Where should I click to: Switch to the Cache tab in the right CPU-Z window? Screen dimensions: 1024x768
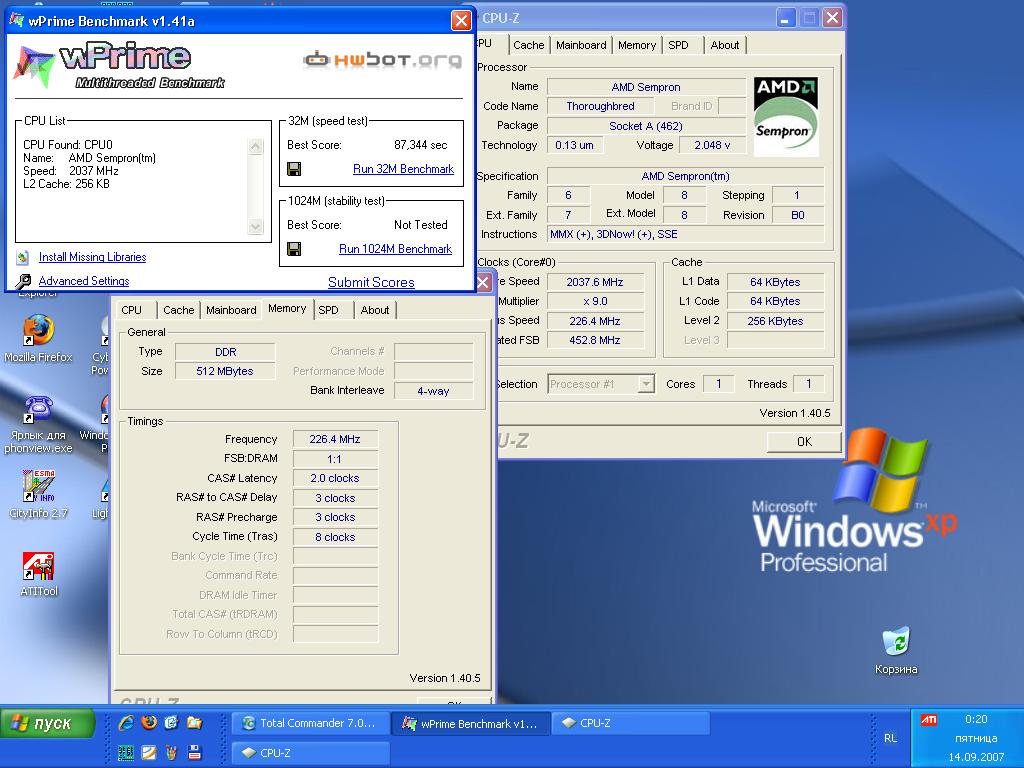click(x=528, y=45)
